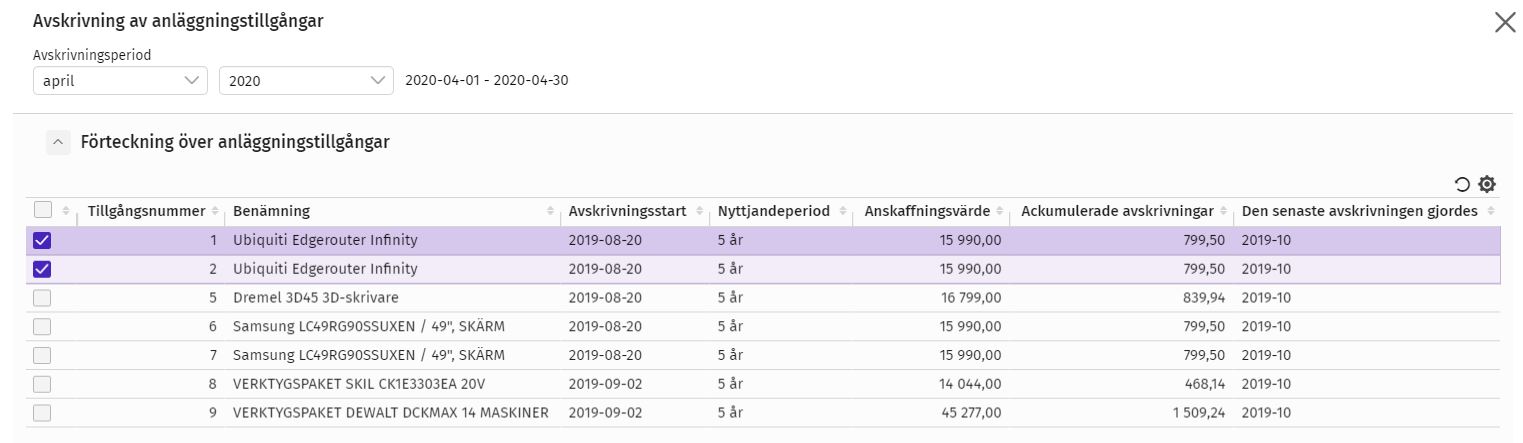Viewport: 1523px width, 443px height.
Task: Collapse the Förteckning över anläggningstillgångar section
Action: click(58, 142)
